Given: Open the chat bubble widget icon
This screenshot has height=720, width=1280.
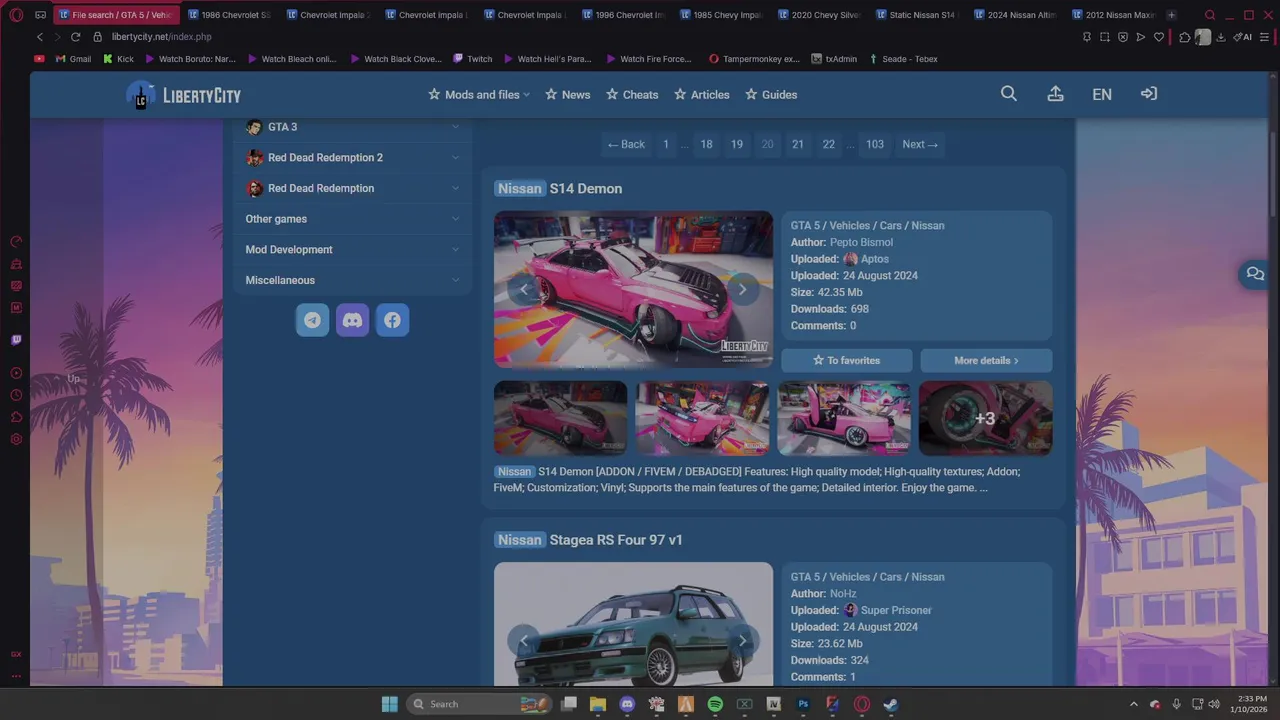Looking at the screenshot, I should pos(1255,274).
